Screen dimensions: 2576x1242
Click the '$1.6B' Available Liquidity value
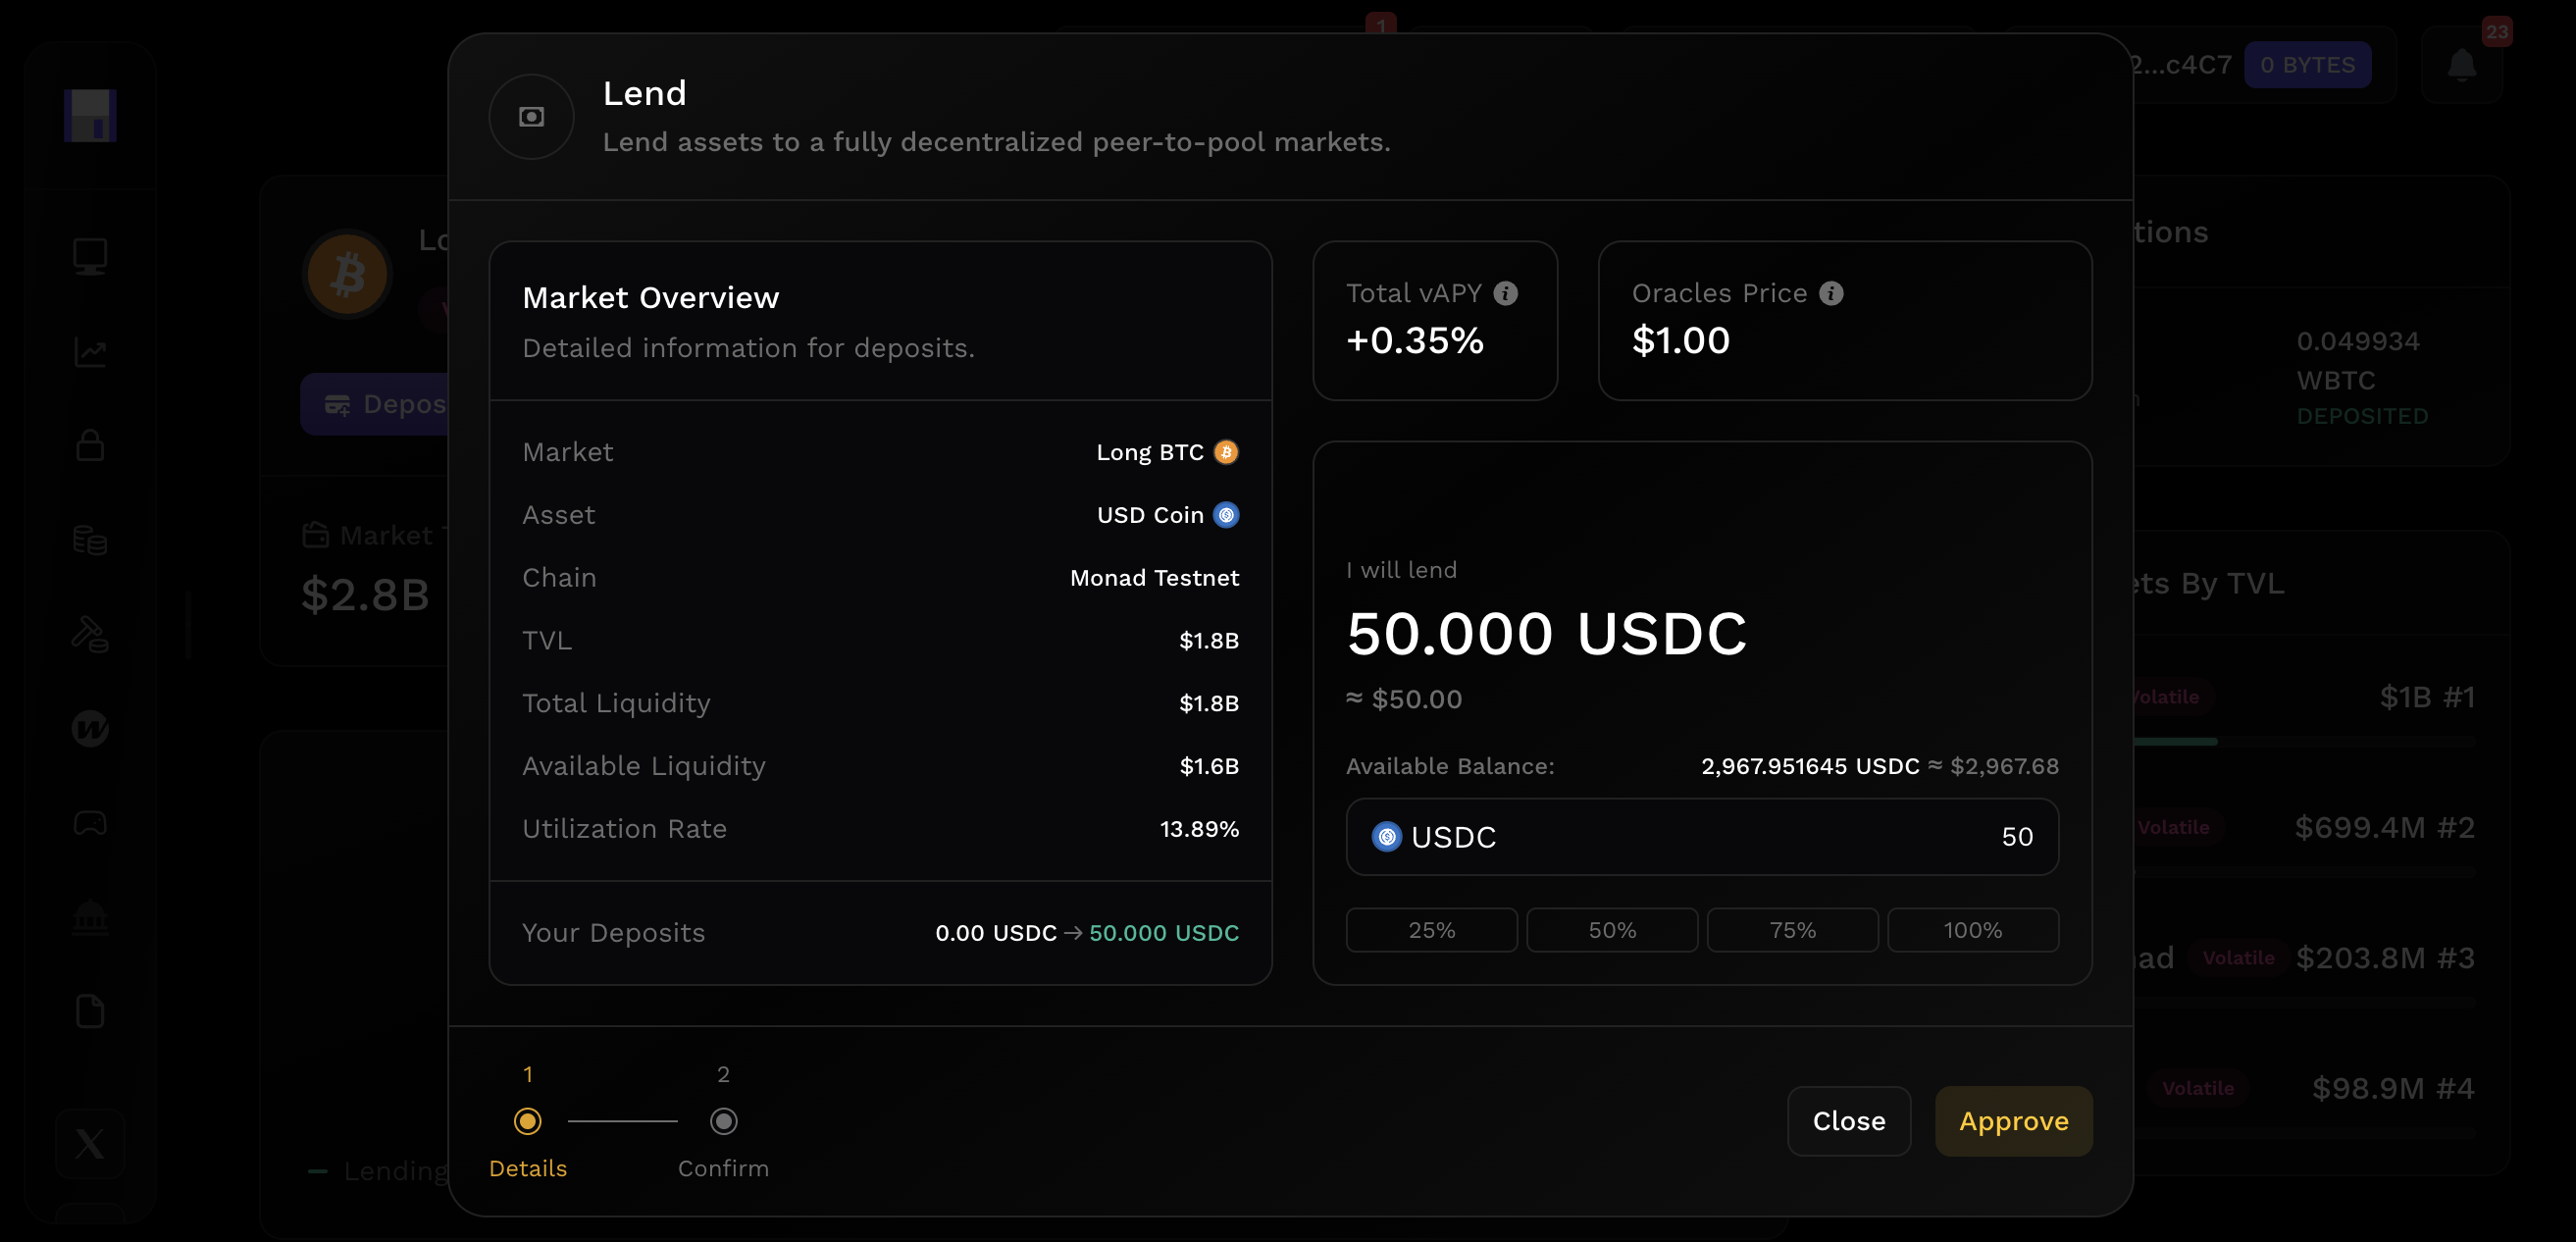pos(1209,766)
